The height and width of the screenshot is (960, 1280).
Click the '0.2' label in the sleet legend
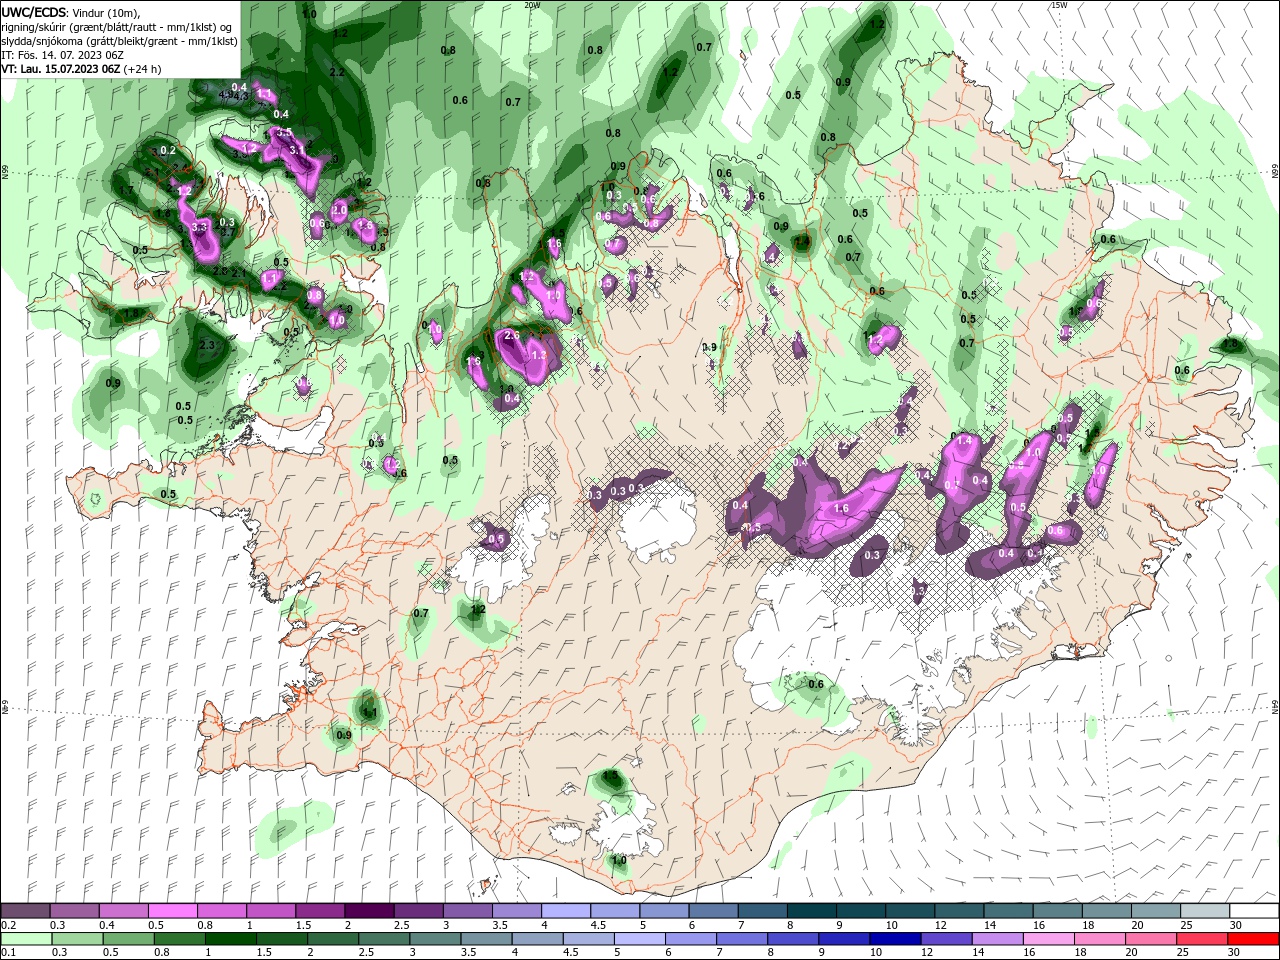(8, 925)
